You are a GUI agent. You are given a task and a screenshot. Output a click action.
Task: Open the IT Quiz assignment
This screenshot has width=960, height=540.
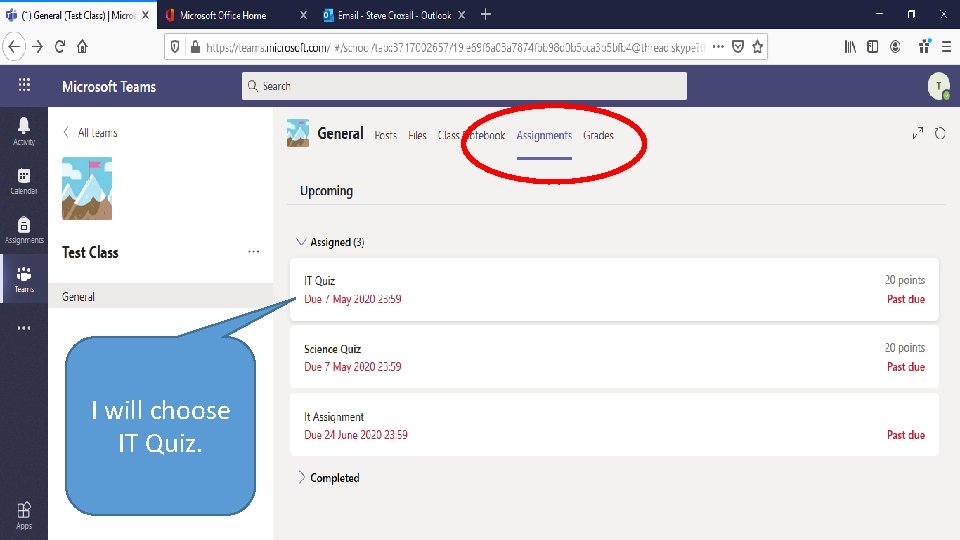[614, 290]
